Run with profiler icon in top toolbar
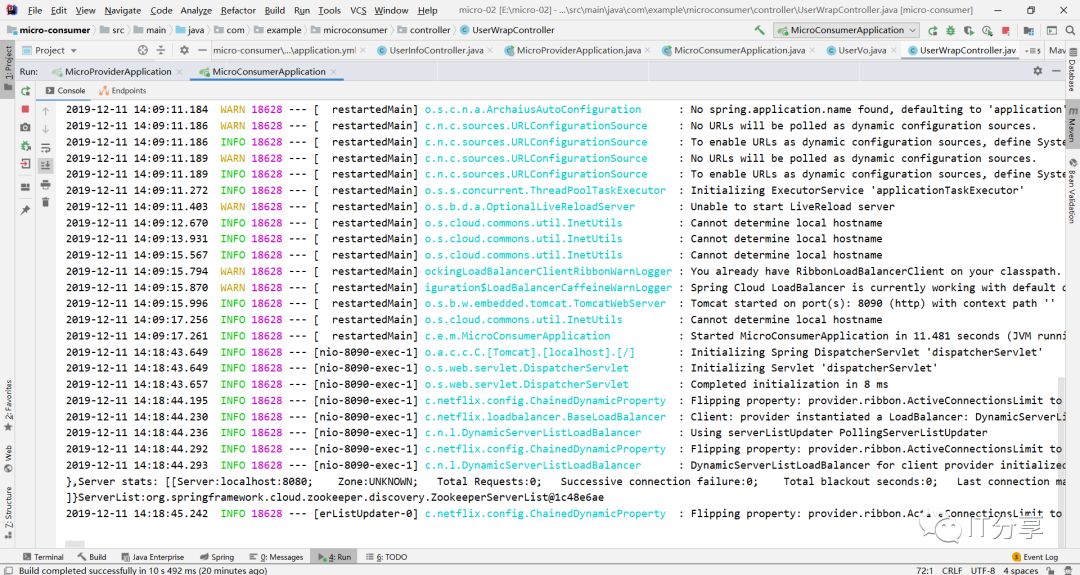Image resolution: width=1080 pixels, height=575 pixels. 987,30
